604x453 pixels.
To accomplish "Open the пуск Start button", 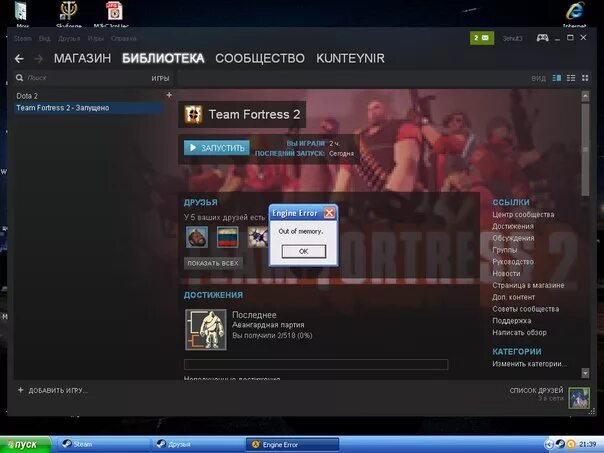I will [25, 445].
